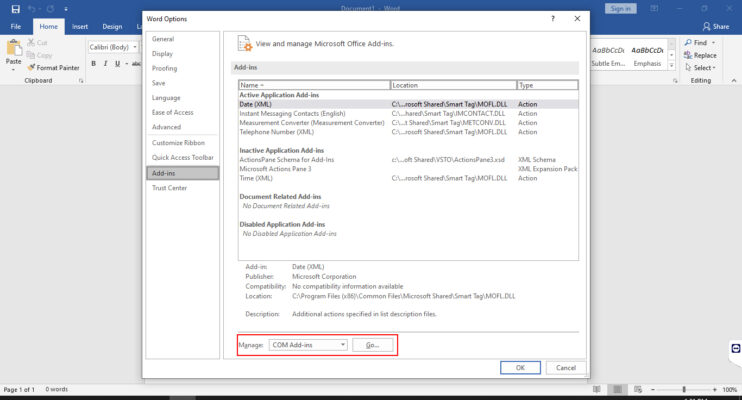Open Customize Quick Access Toolbar dropdown
The image size is (742, 400).
(x=66, y=9)
